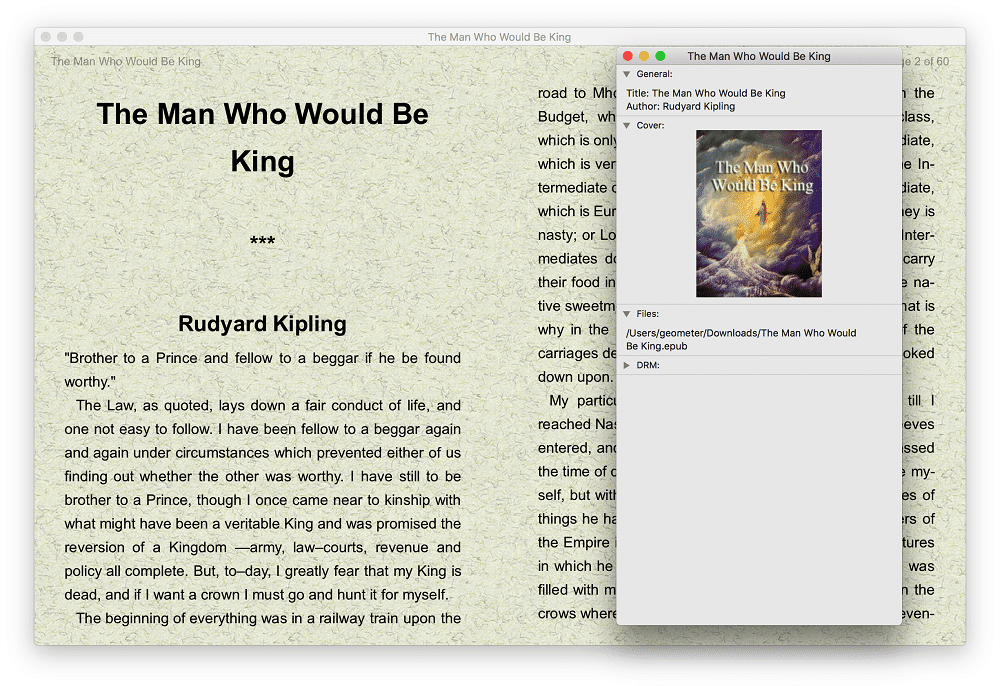Click the epub file path in Files

coord(740,339)
